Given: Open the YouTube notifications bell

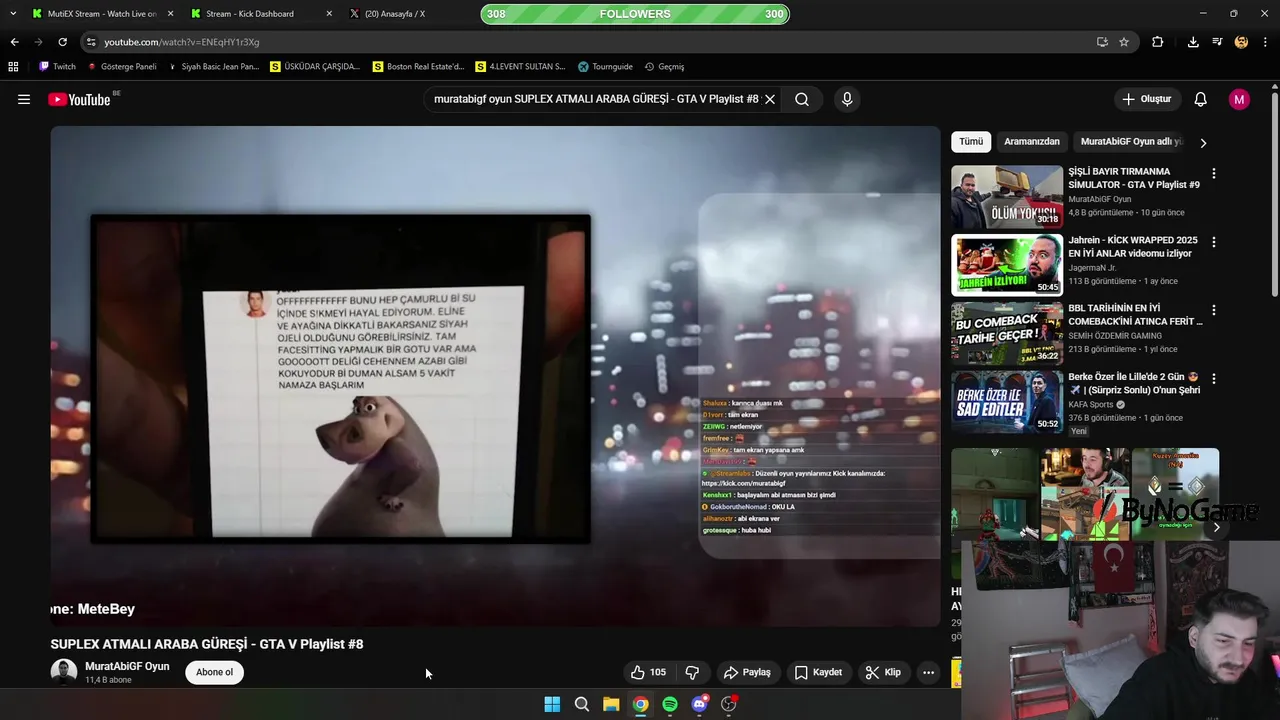Looking at the screenshot, I should point(1201,99).
